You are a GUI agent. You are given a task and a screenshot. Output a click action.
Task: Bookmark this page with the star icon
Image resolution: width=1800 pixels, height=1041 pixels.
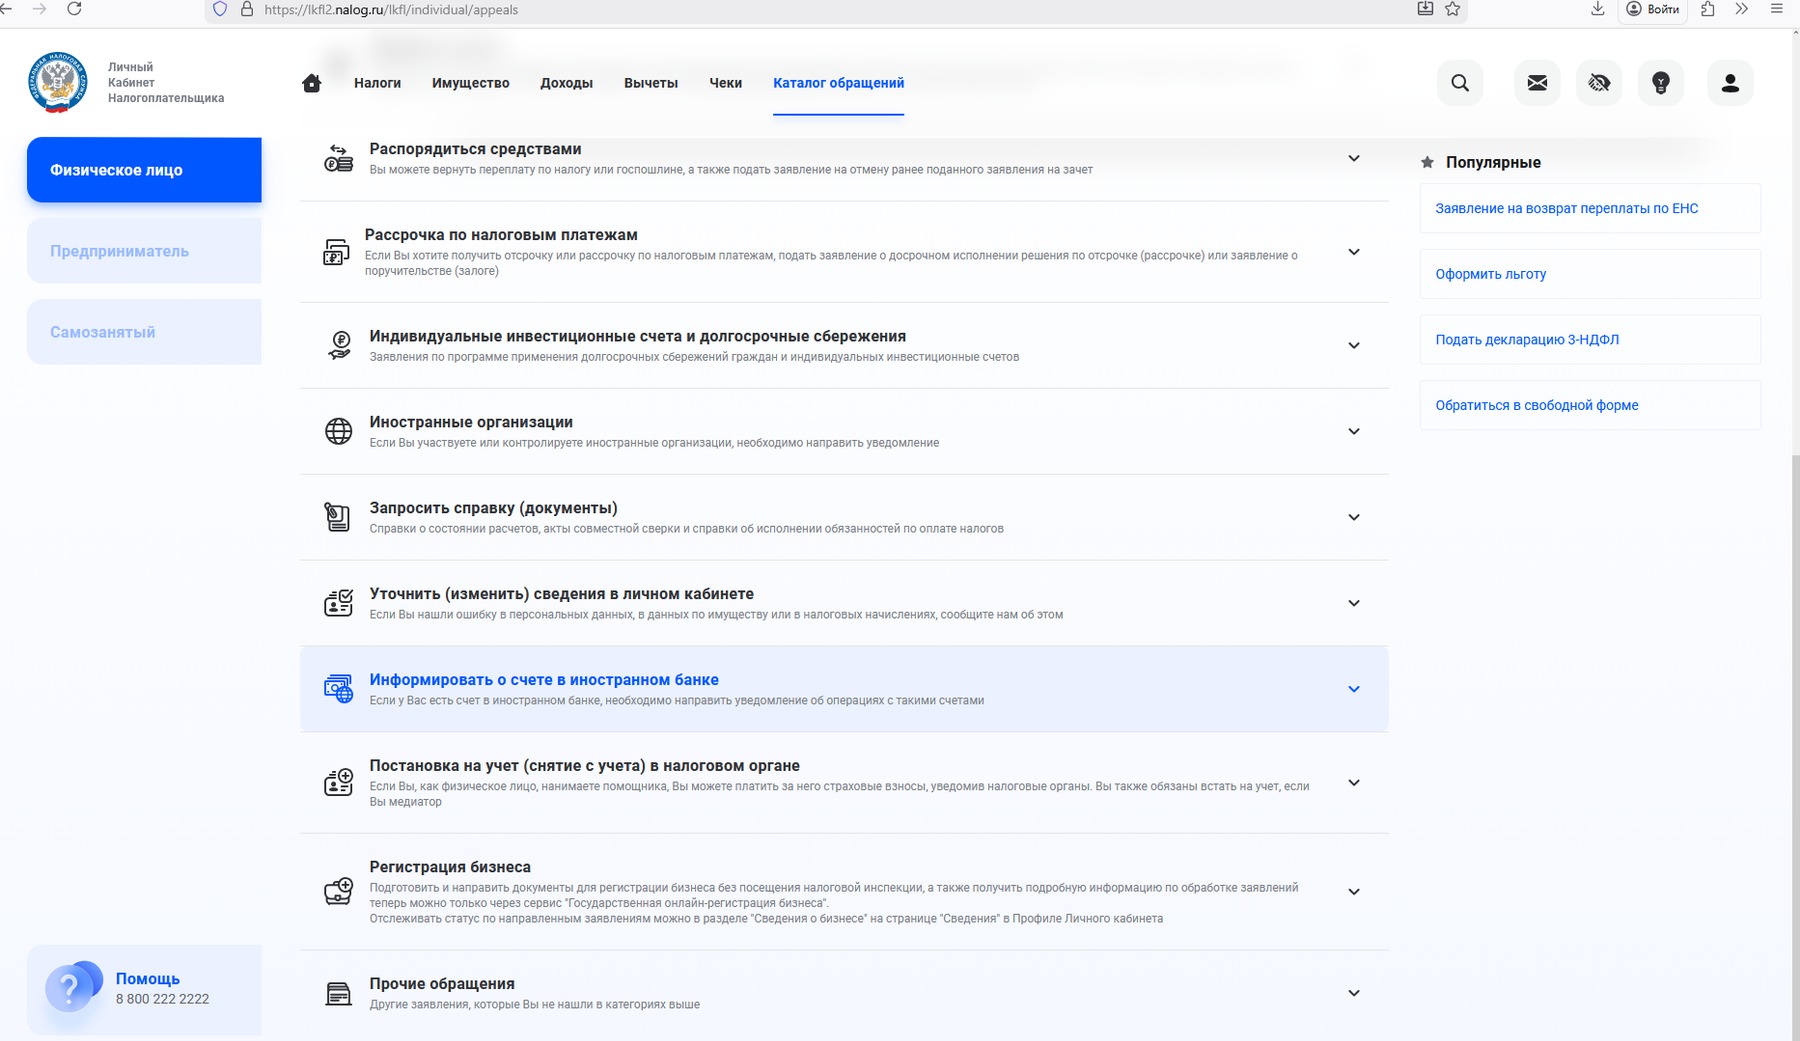(1453, 9)
